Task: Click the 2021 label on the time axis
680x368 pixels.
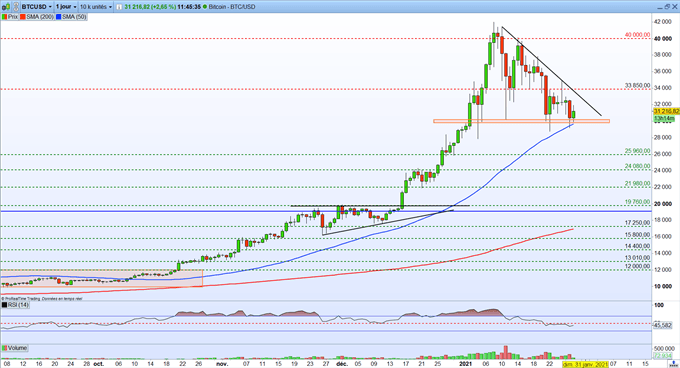Action: tap(465, 364)
